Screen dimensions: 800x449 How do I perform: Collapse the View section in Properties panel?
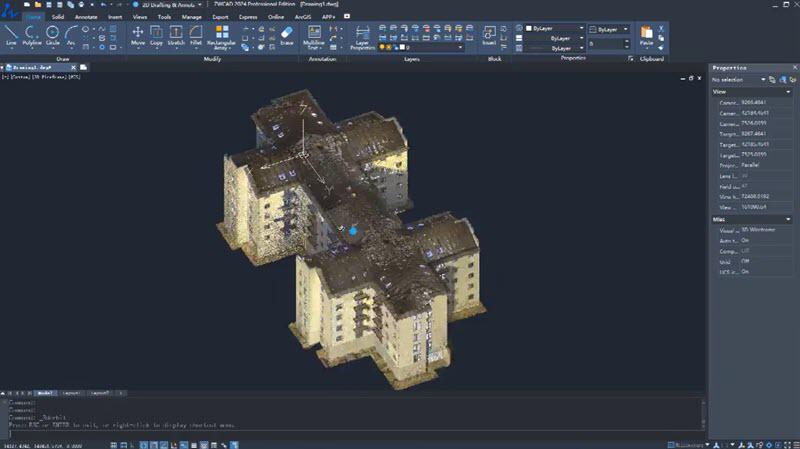(x=788, y=92)
